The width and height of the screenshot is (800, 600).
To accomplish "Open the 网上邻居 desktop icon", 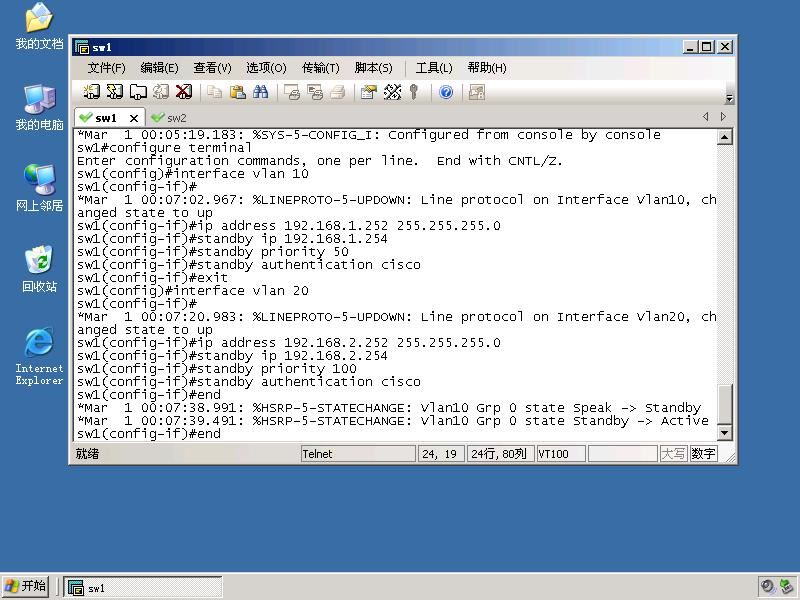I will pos(39,188).
